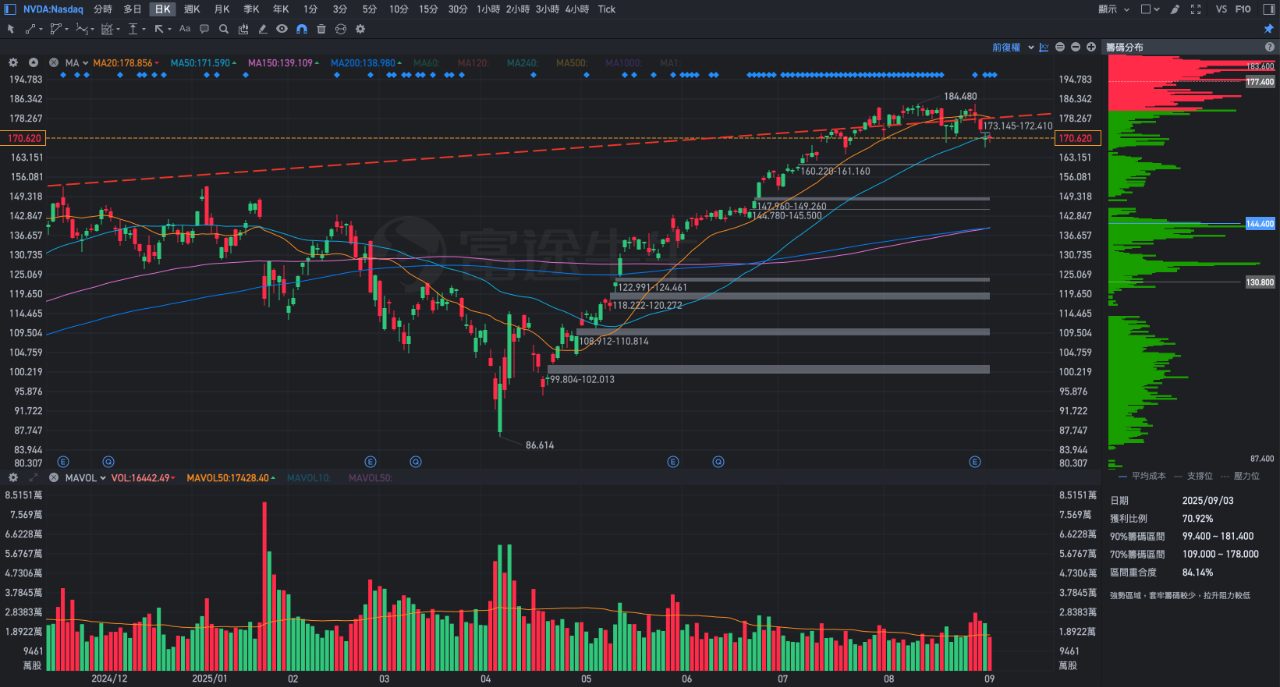Screen dimensions: 1280x687
Task: Select the cursor pointer tool
Action: point(11,29)
